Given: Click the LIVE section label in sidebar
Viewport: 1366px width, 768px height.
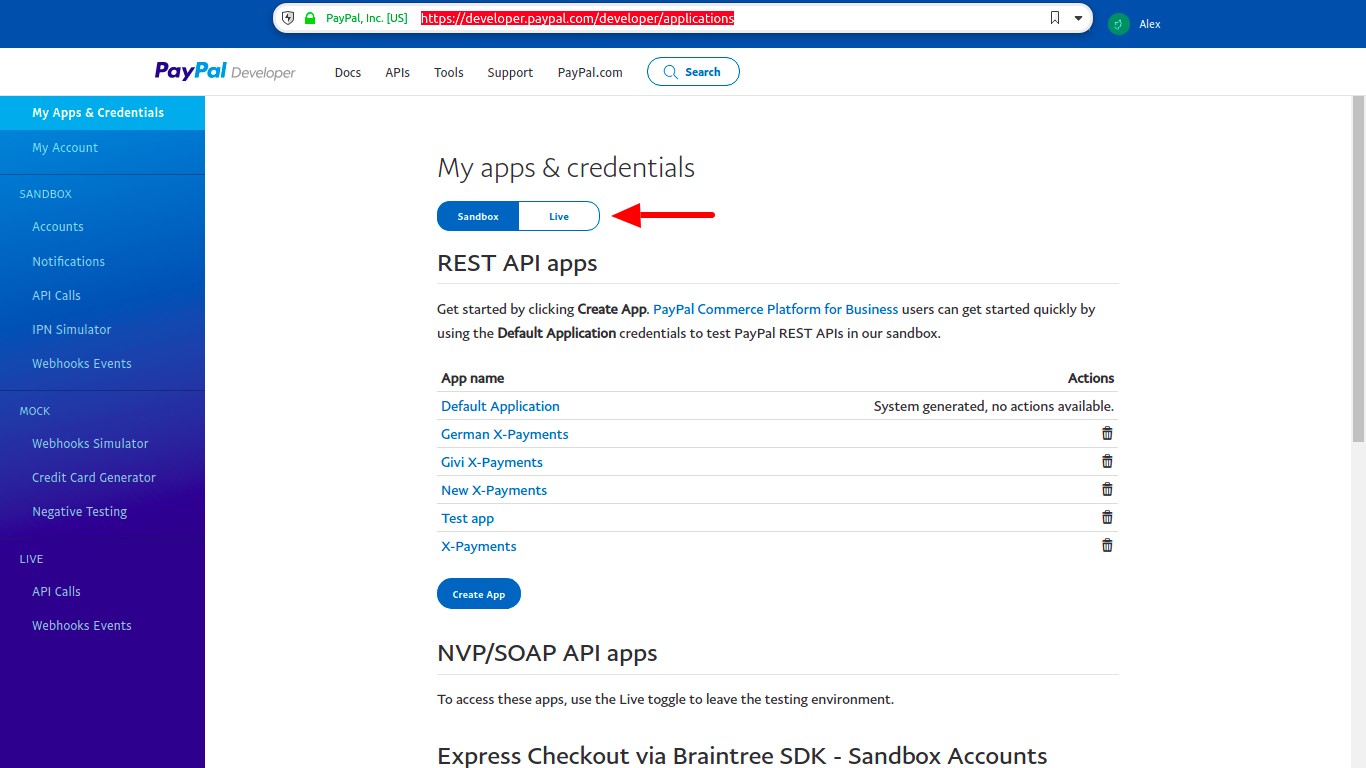Looking at the screenshot, I should click(32, 559).
